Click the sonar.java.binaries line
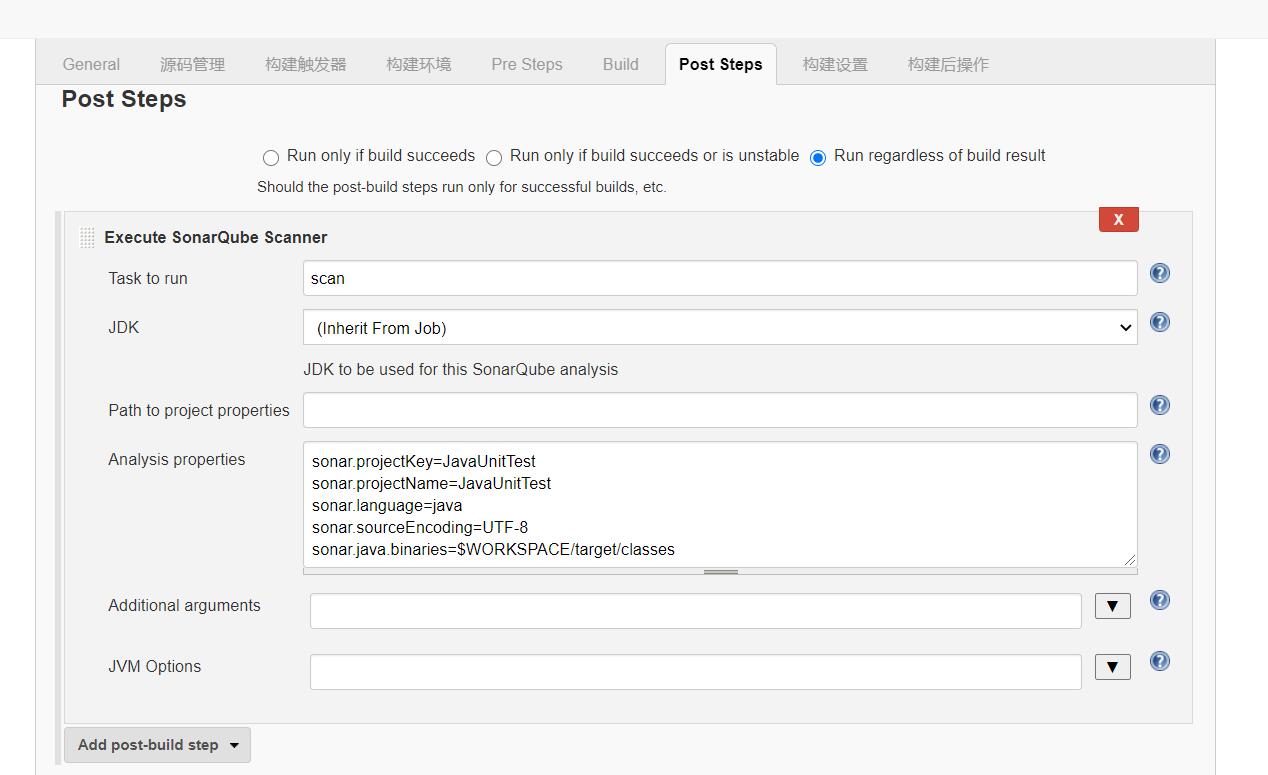Image resolution: width=1268 pixels, height=775 pixels. point(493,549)
